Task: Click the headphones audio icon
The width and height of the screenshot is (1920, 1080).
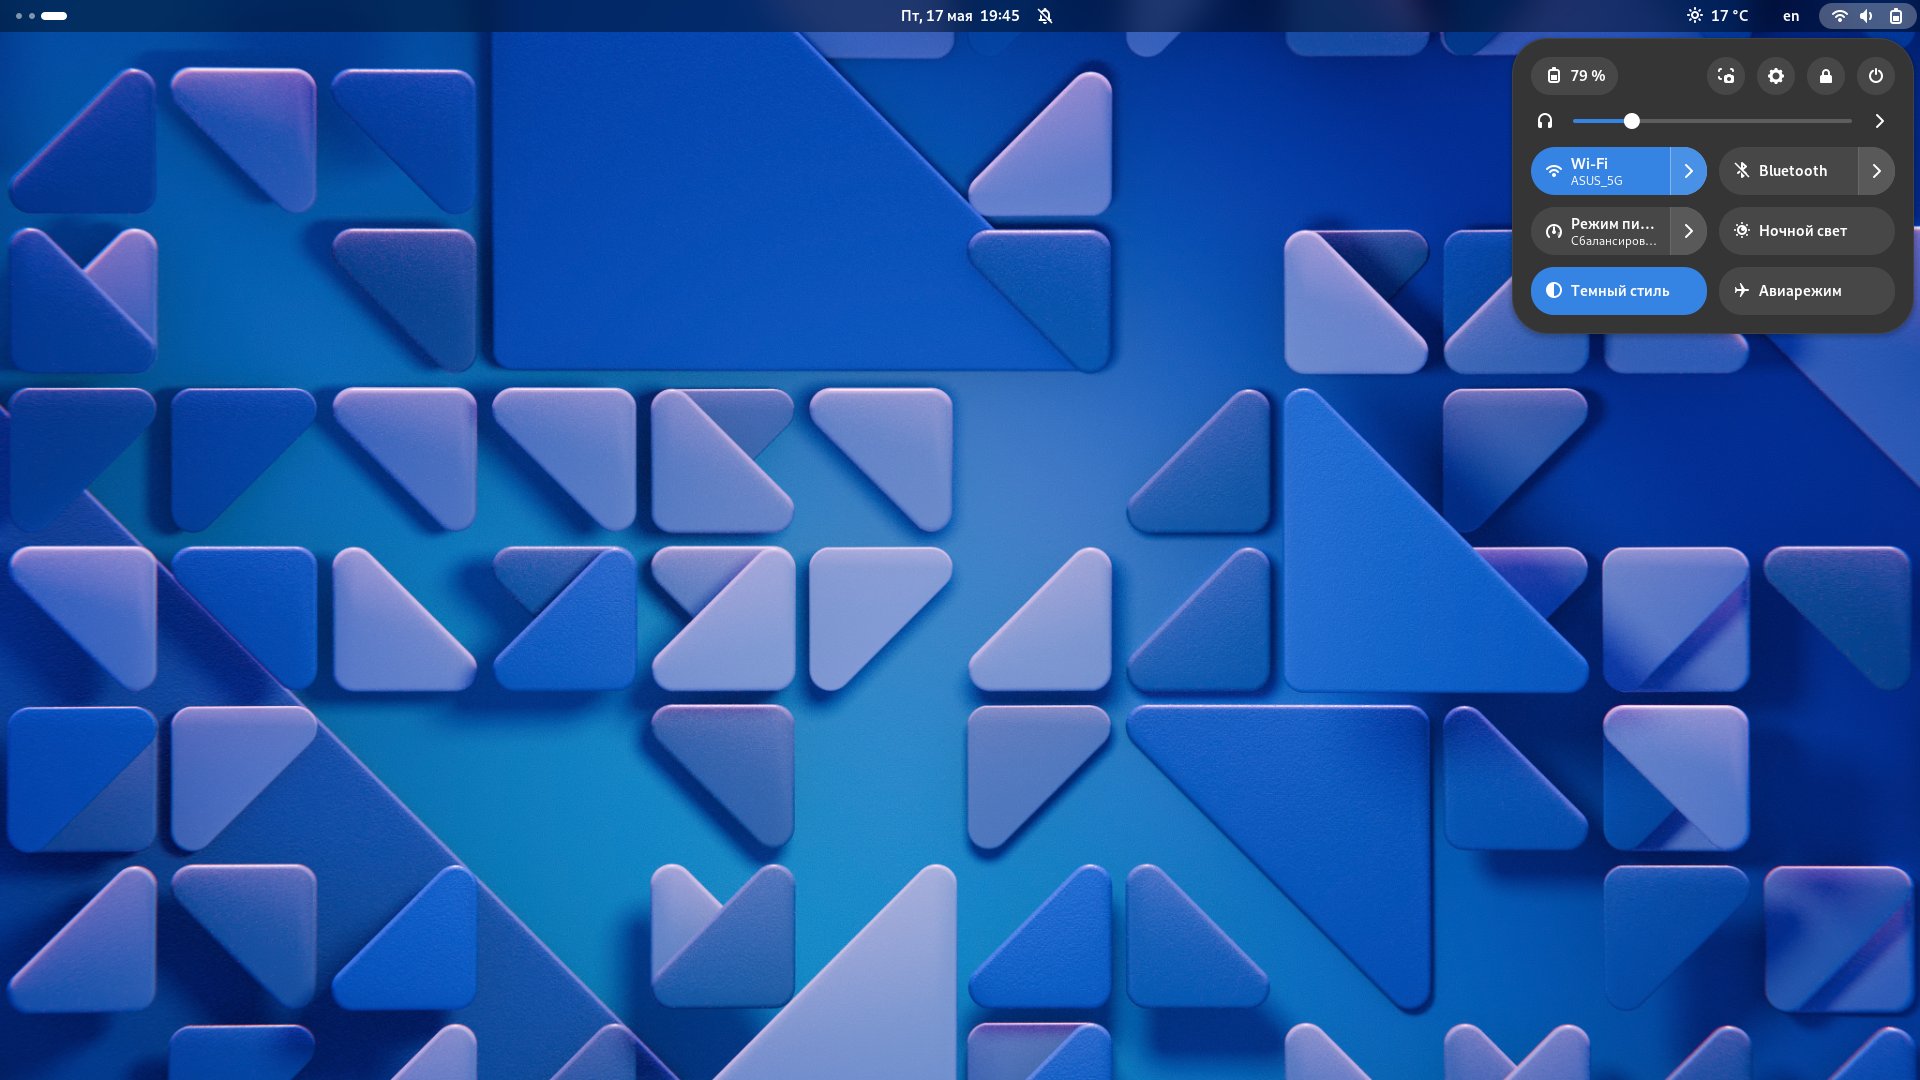Action: (x=1545, y=121)
